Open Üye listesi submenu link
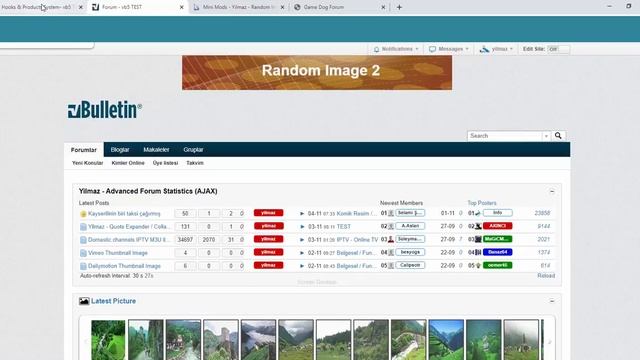This screenshot has height=360, width=640. coord(165,163)
